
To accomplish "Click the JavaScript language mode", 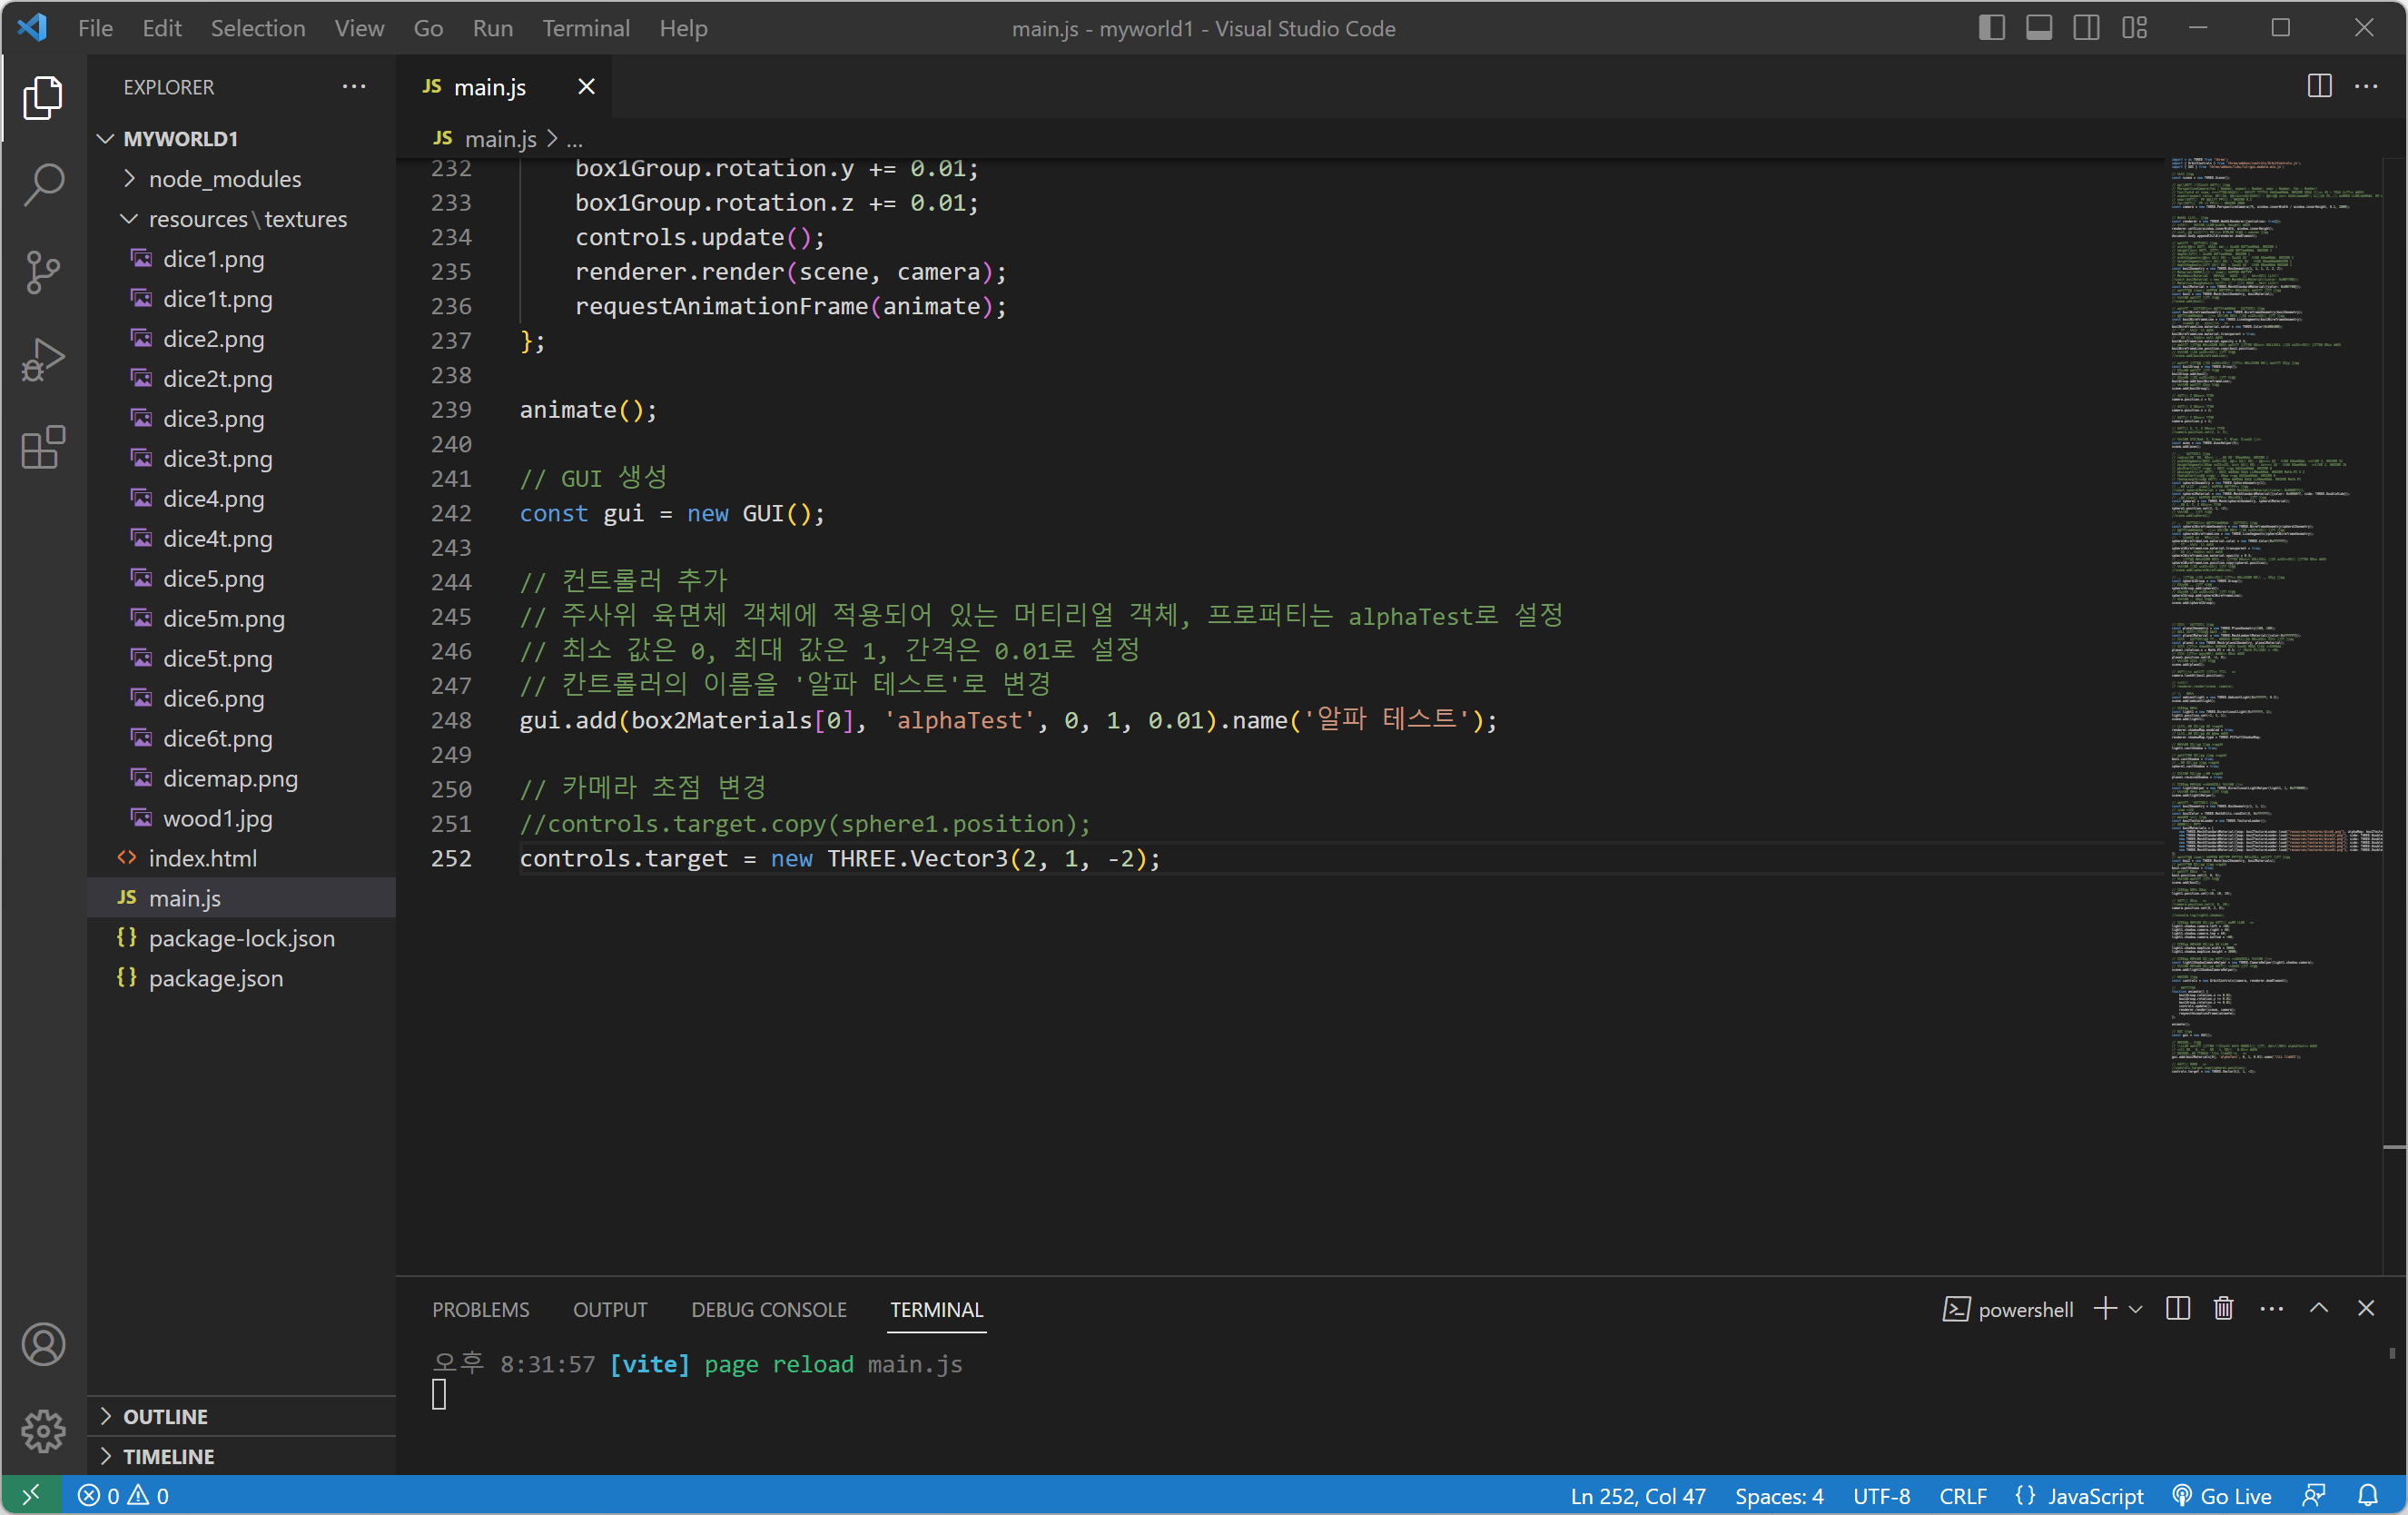I will [2095, 1495].
